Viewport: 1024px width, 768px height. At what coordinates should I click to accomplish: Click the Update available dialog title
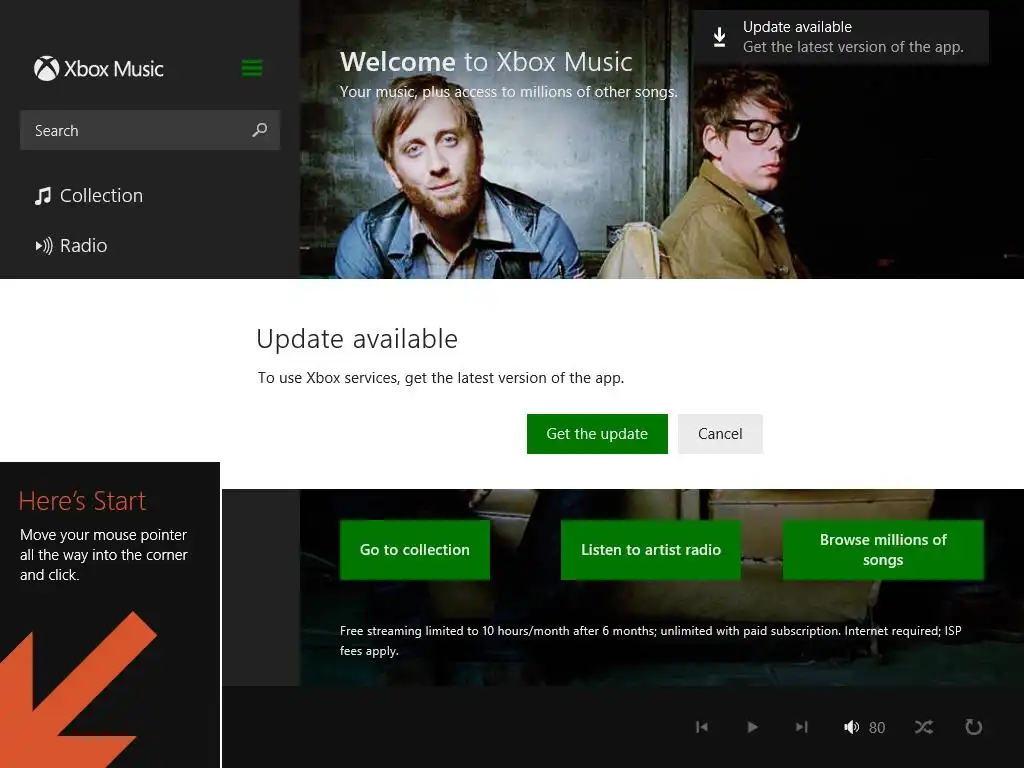coord(357,339)
